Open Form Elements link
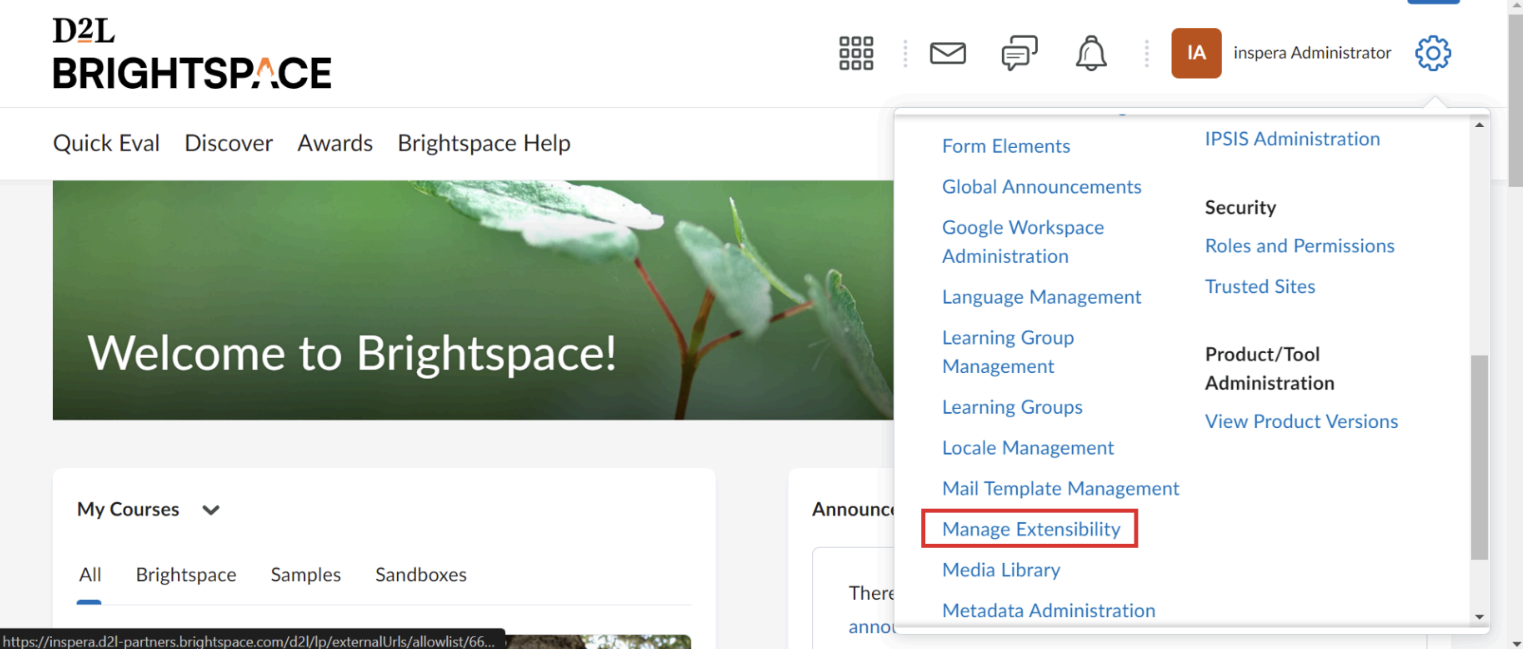This screenshot has height=649, width=1523. (x=1006, y=146)
